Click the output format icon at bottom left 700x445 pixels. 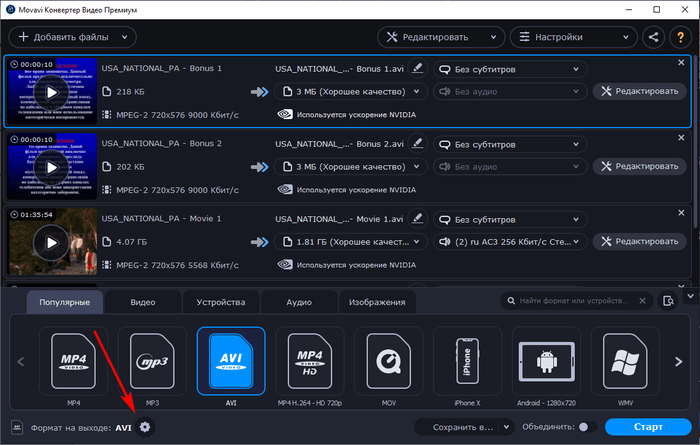(x=17, y=427)
